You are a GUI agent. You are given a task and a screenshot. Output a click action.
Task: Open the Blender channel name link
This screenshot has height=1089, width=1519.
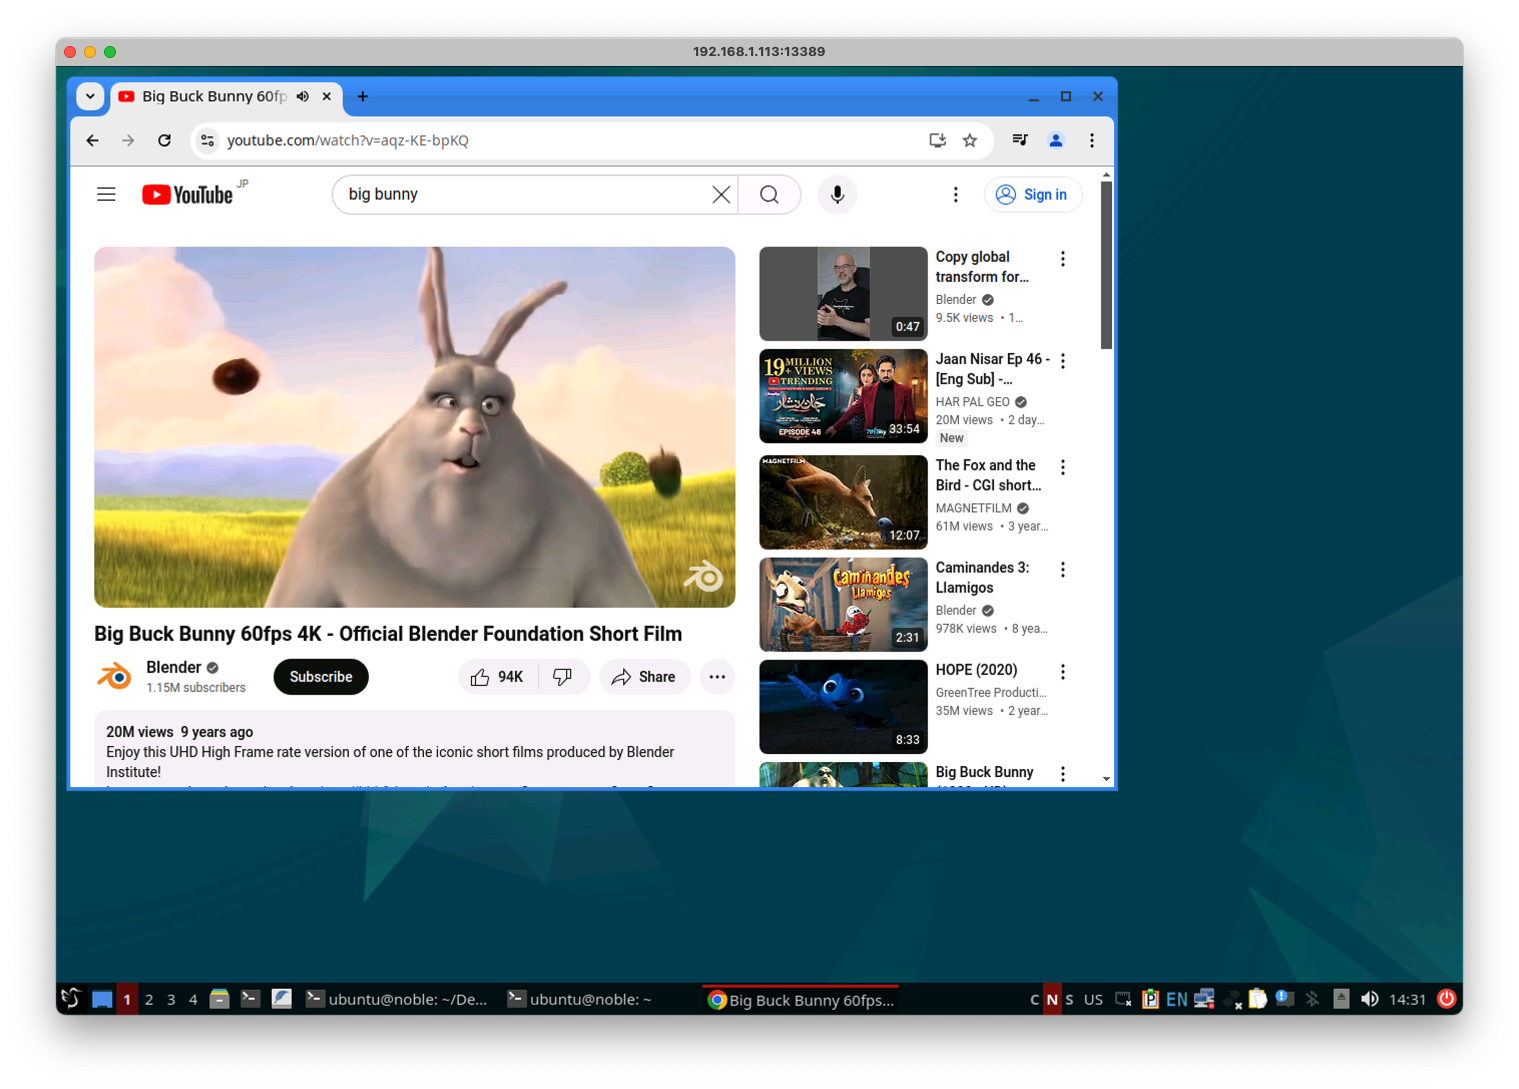[x=174, y=667]
